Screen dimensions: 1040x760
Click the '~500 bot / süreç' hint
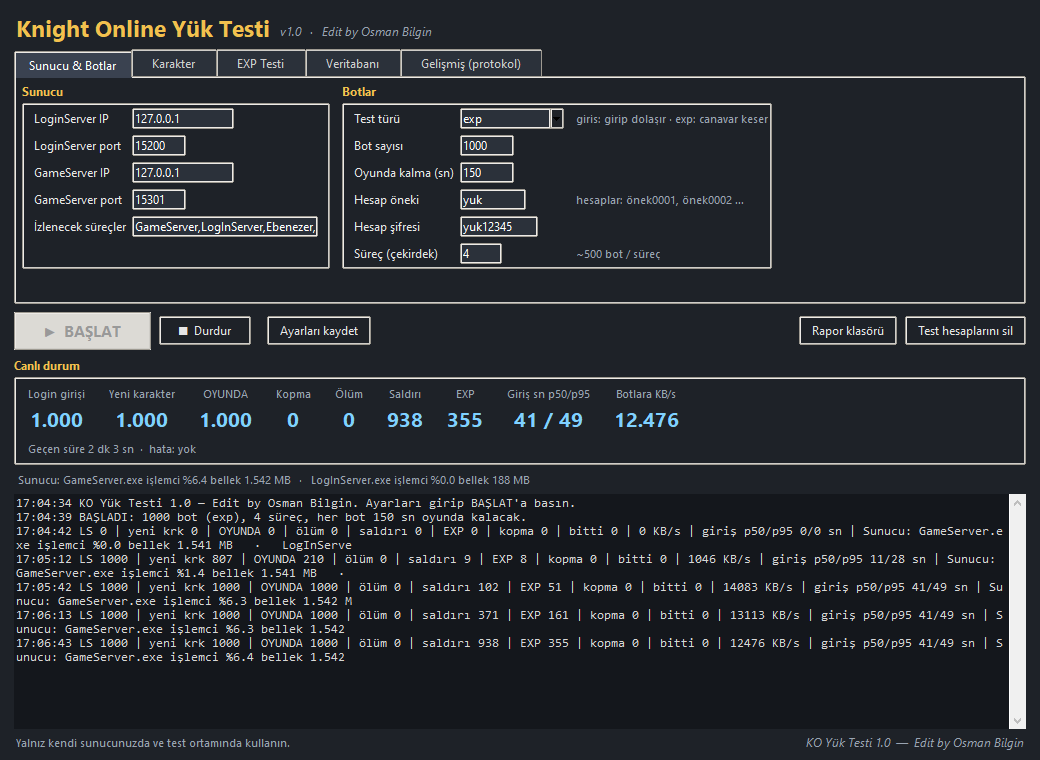618,254
